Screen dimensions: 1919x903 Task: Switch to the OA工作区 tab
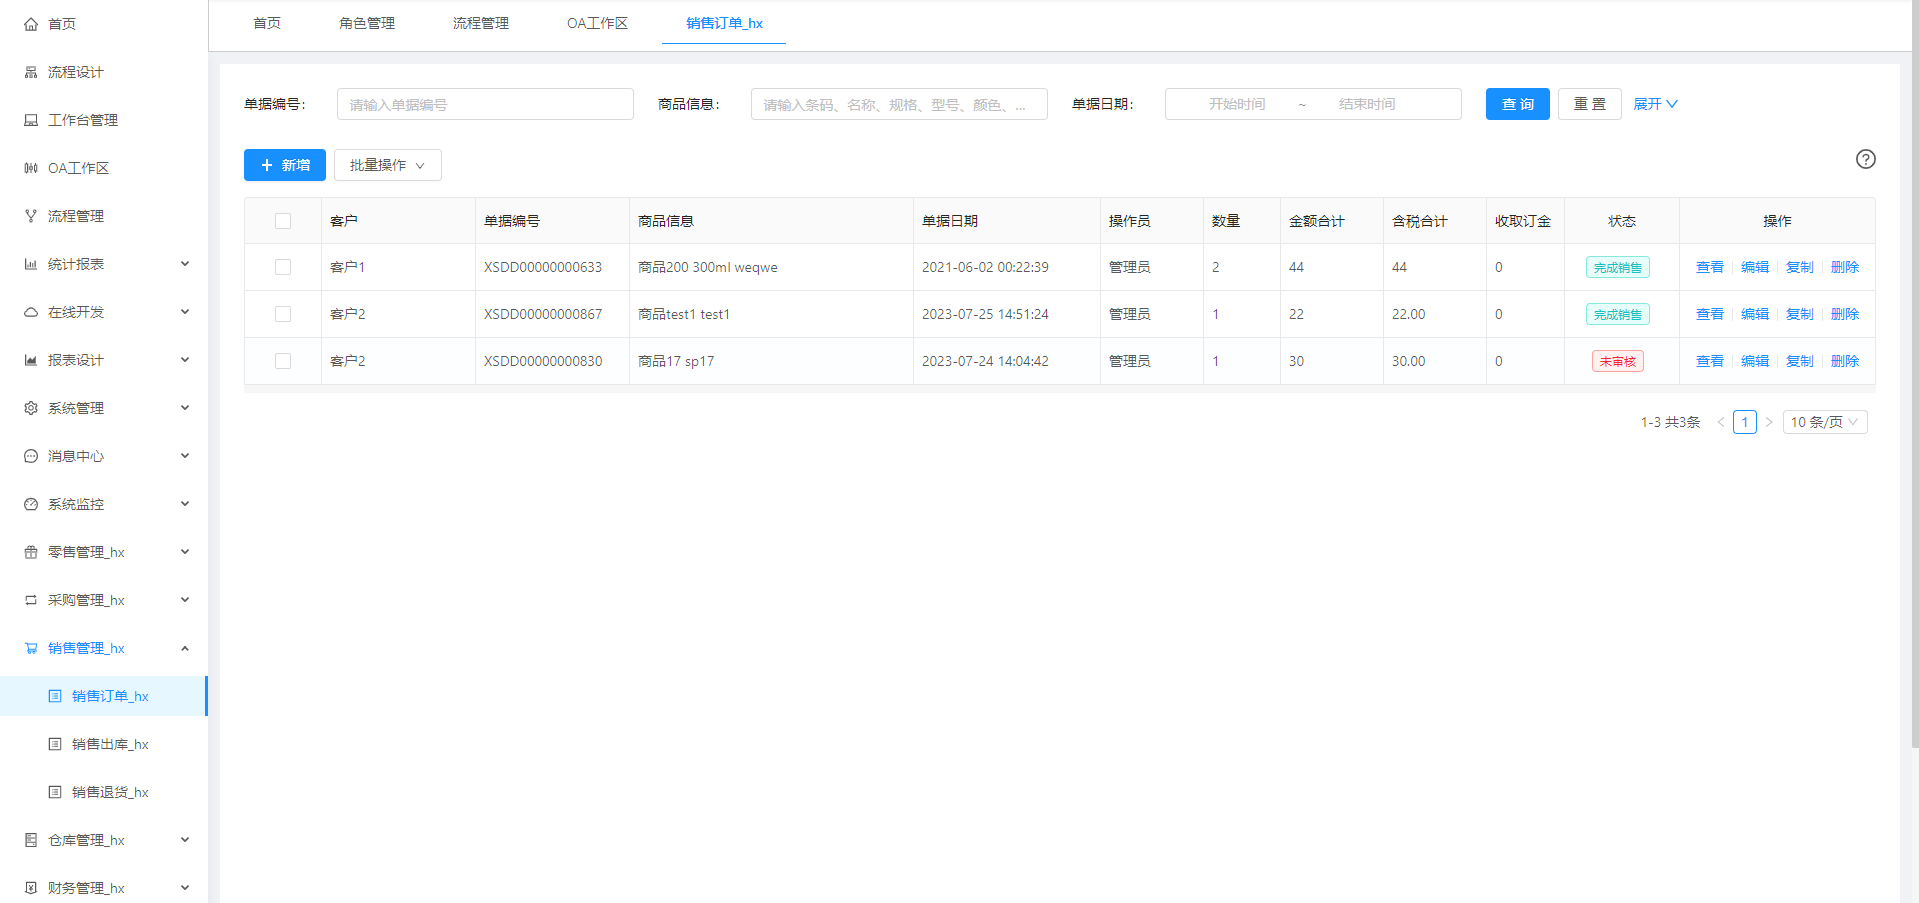[x=597, y=23]
